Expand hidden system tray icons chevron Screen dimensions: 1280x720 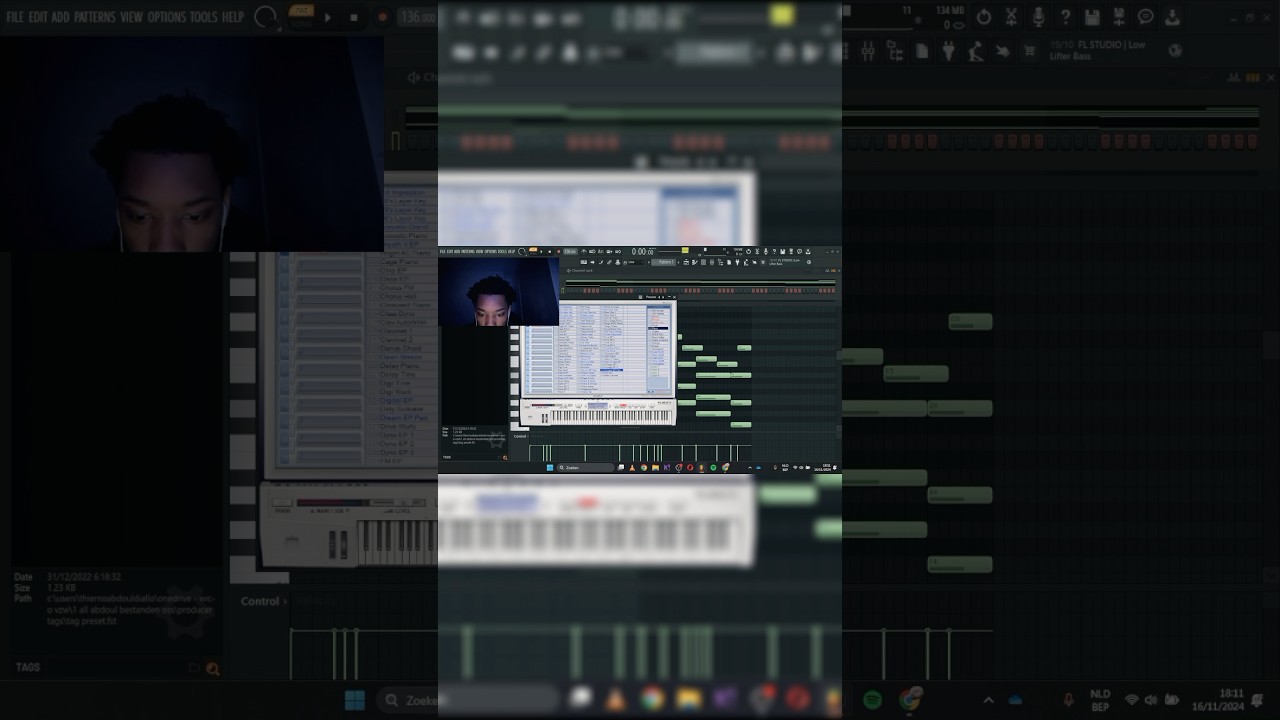click(x=988, y=700)
